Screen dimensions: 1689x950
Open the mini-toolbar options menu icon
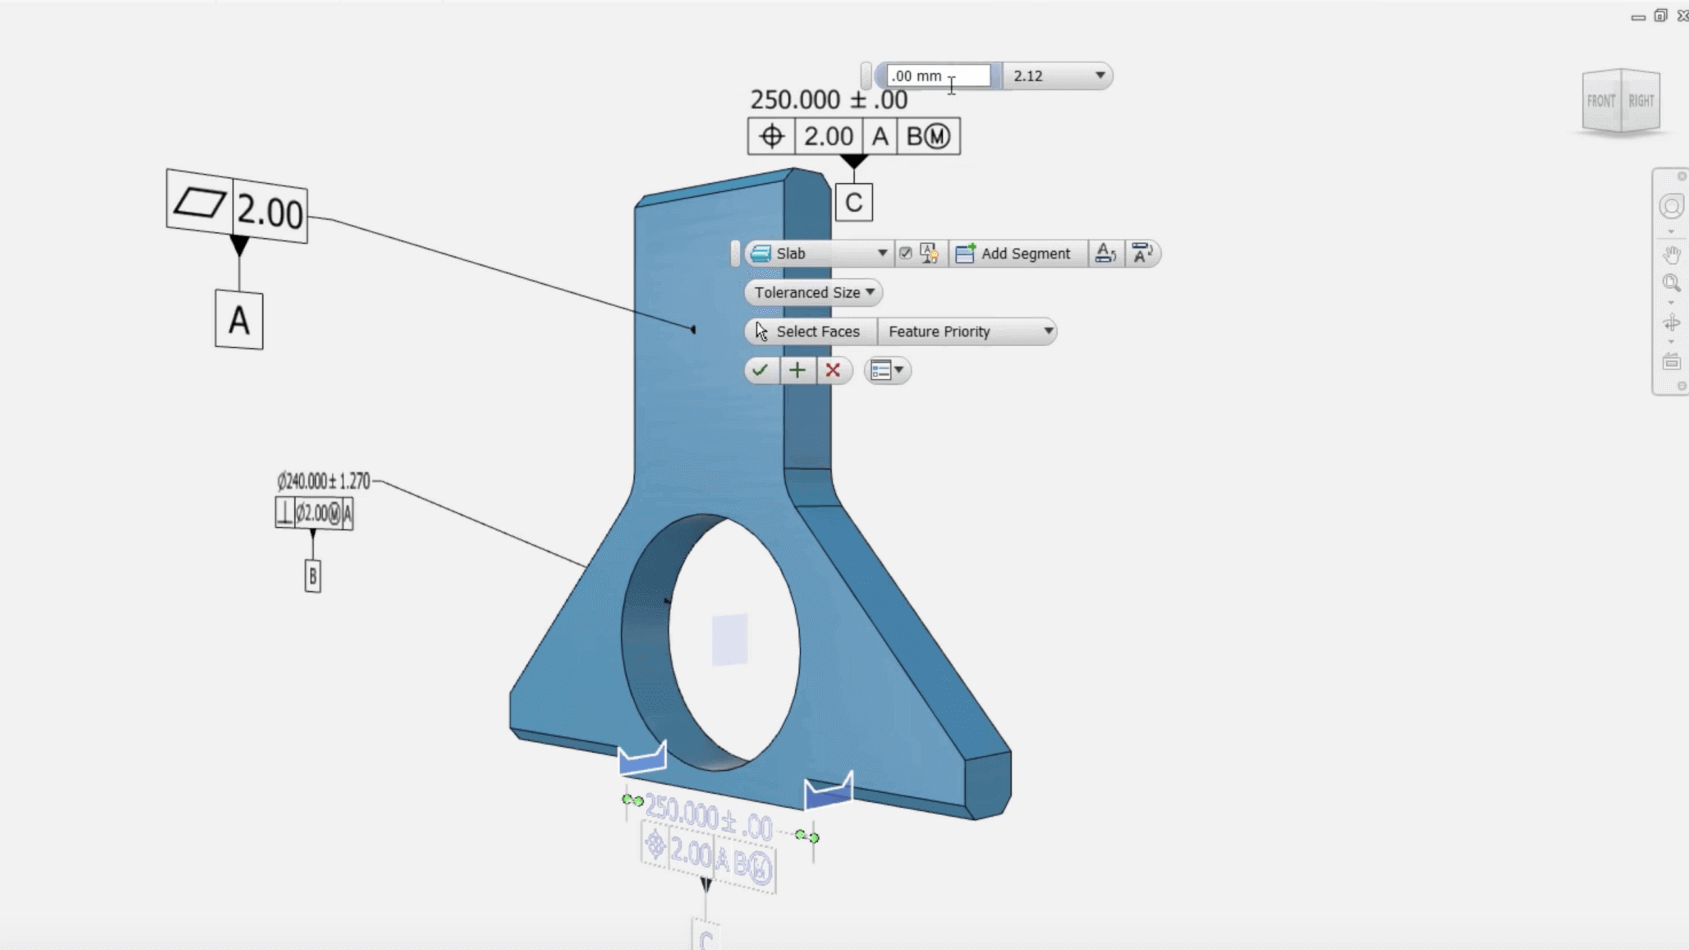point(887,370)
